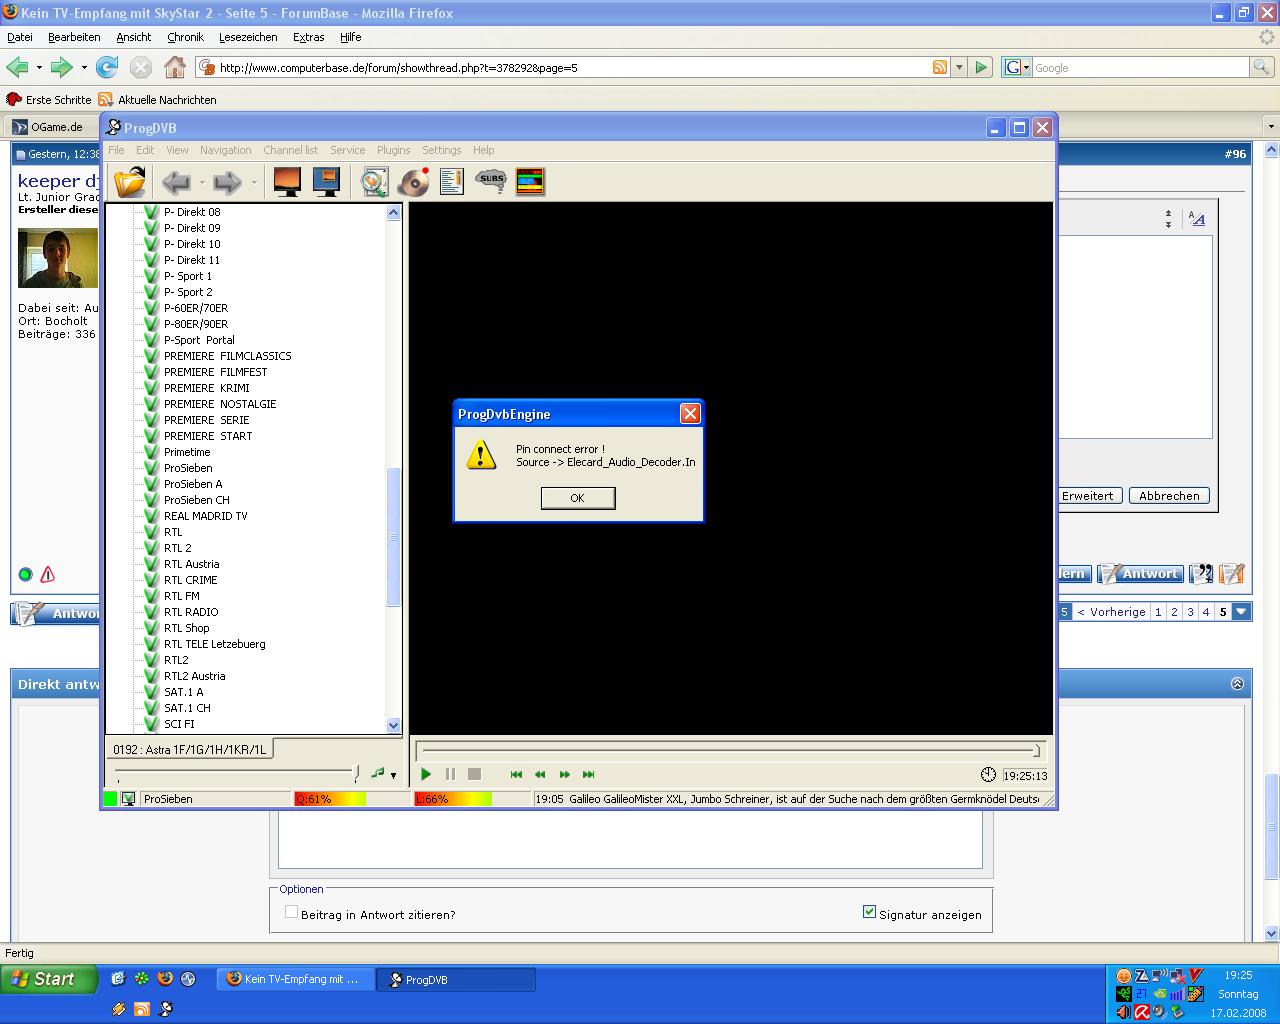Click report post warning triangle icon
1280x1024 pixels.
(47, 574)
